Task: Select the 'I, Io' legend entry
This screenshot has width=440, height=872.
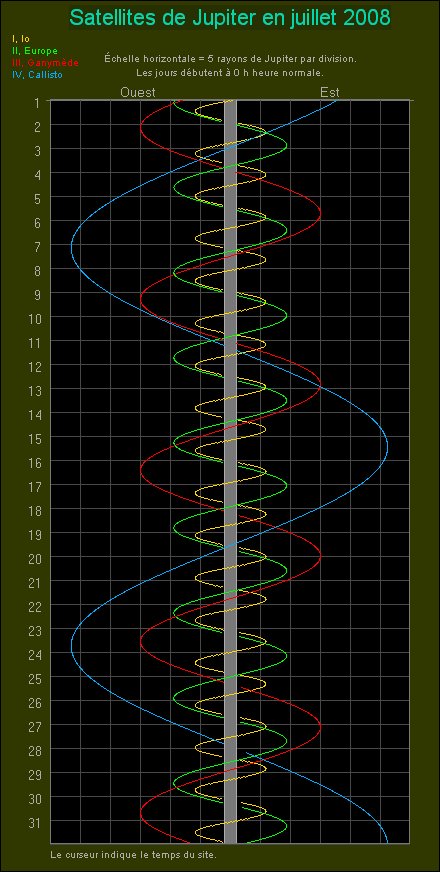Action: coord(21,39)
